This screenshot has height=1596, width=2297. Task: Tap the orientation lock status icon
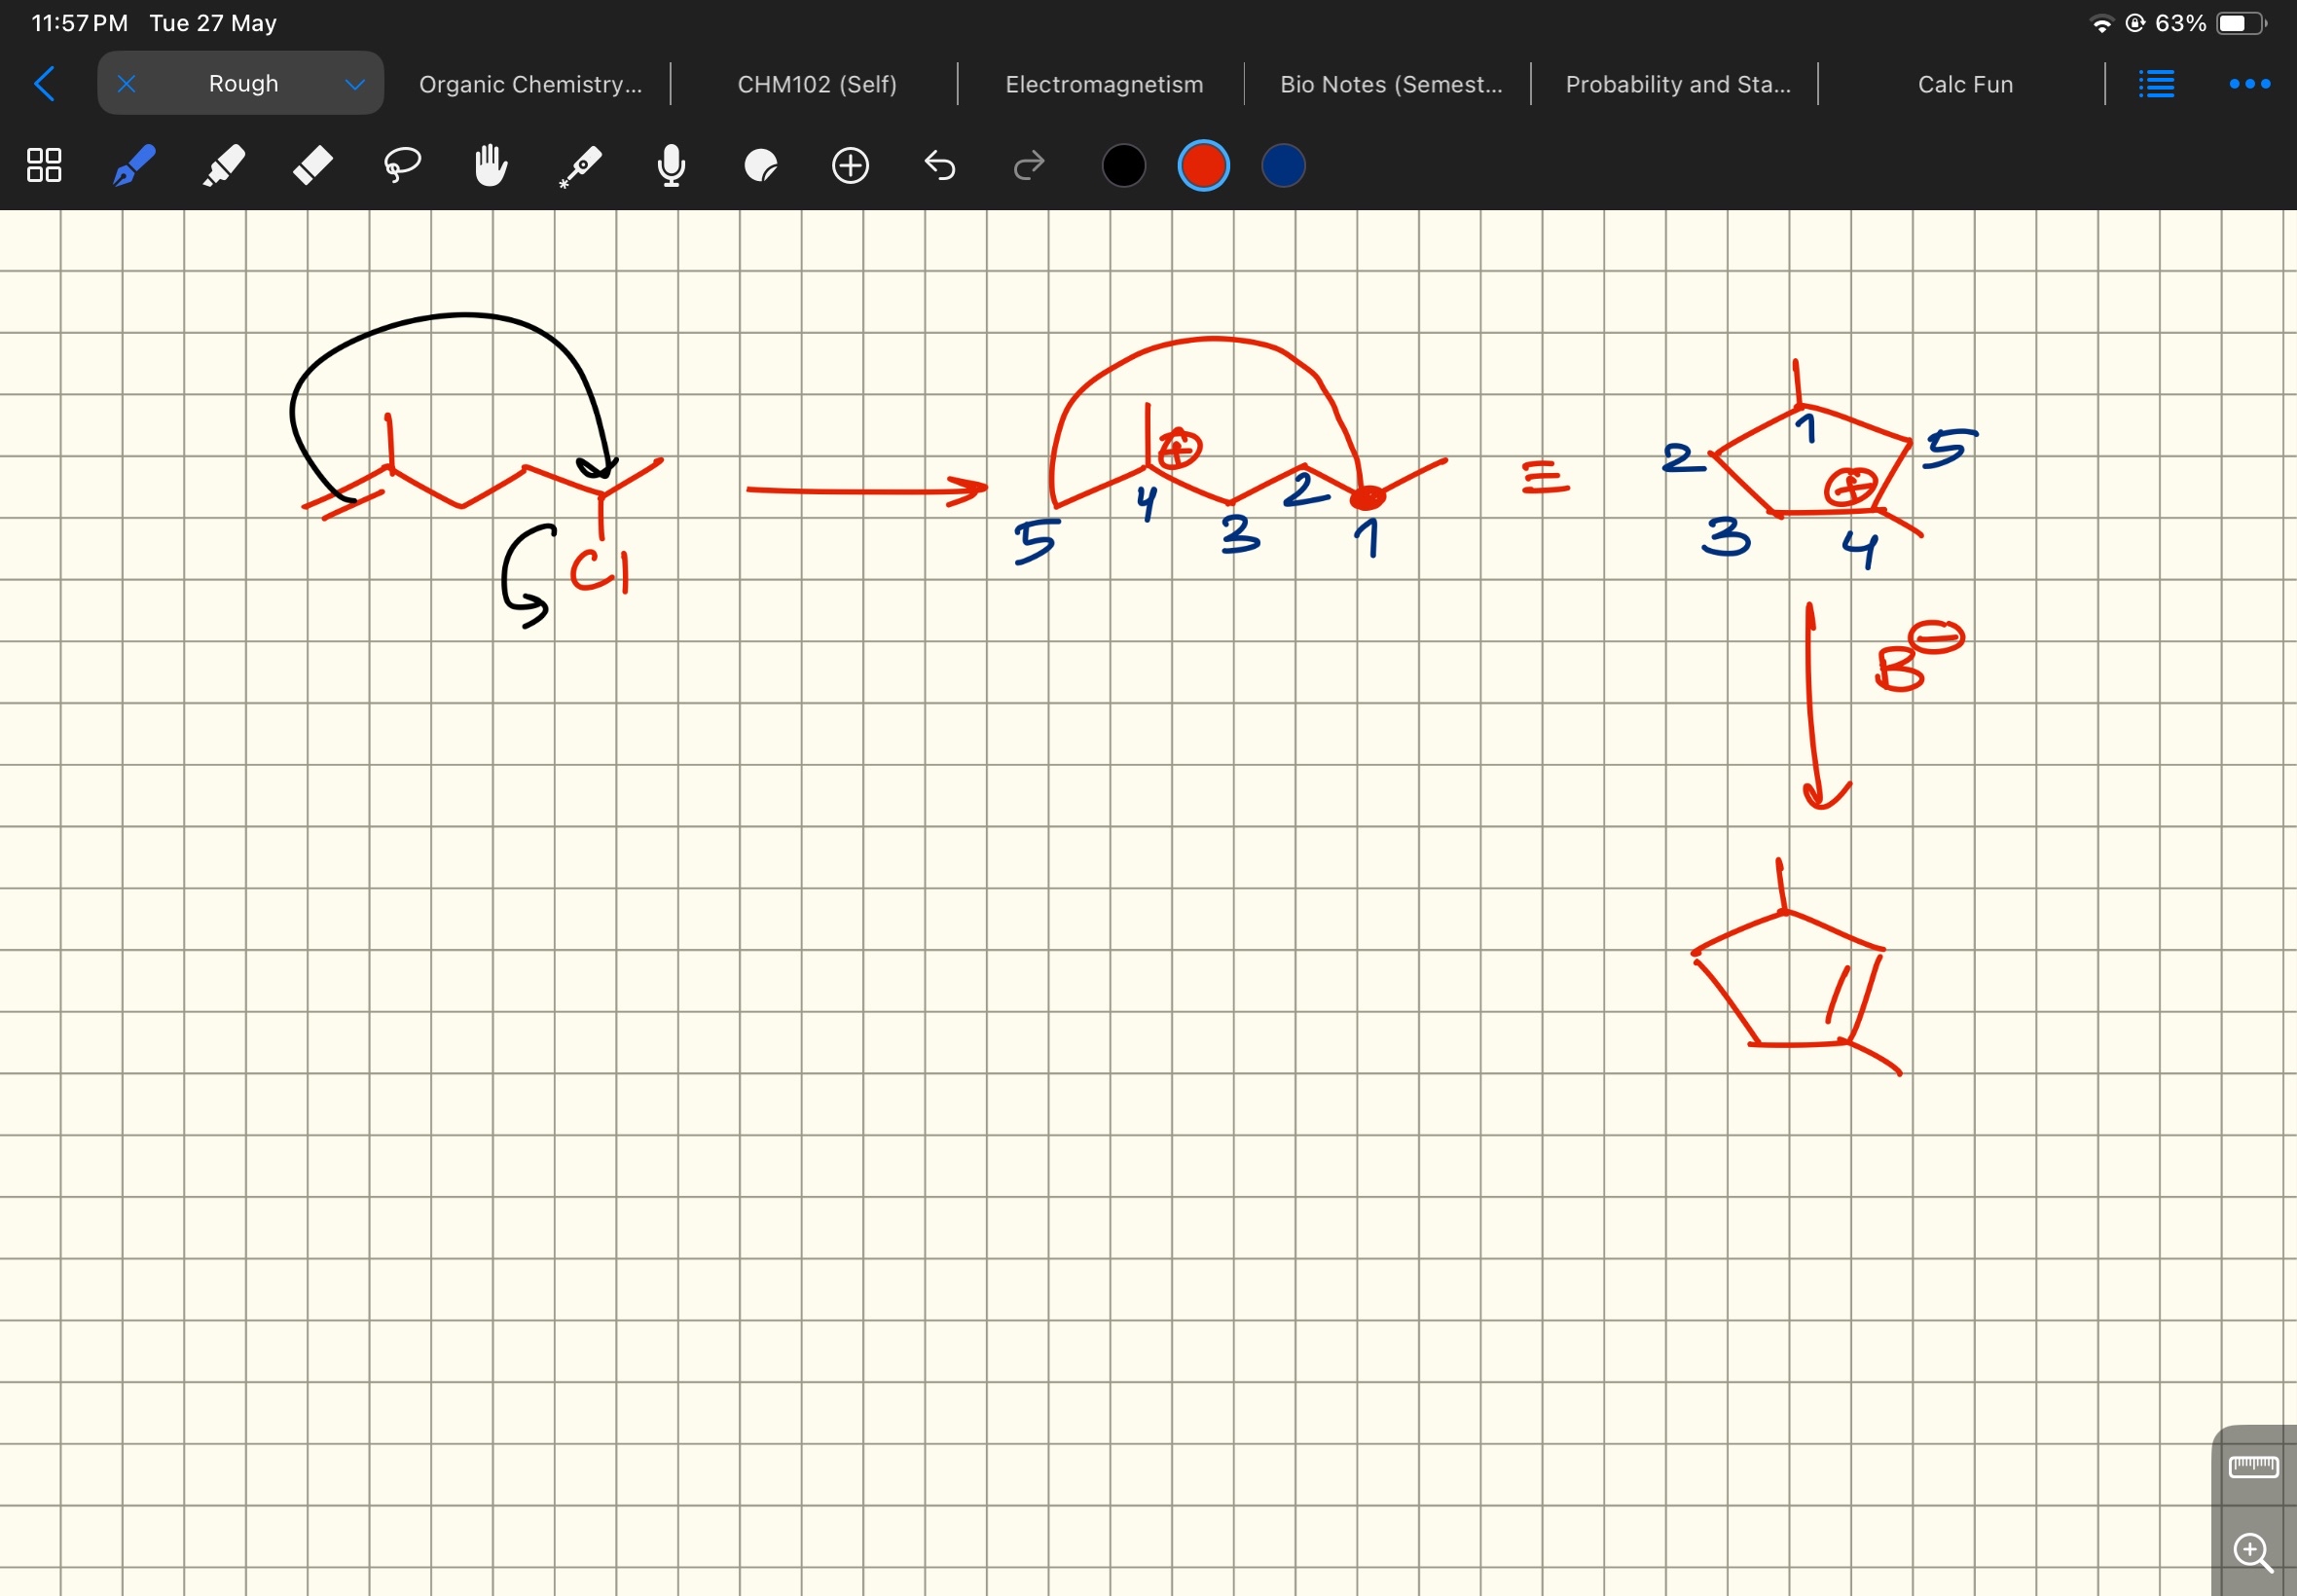coord(2135,23)
